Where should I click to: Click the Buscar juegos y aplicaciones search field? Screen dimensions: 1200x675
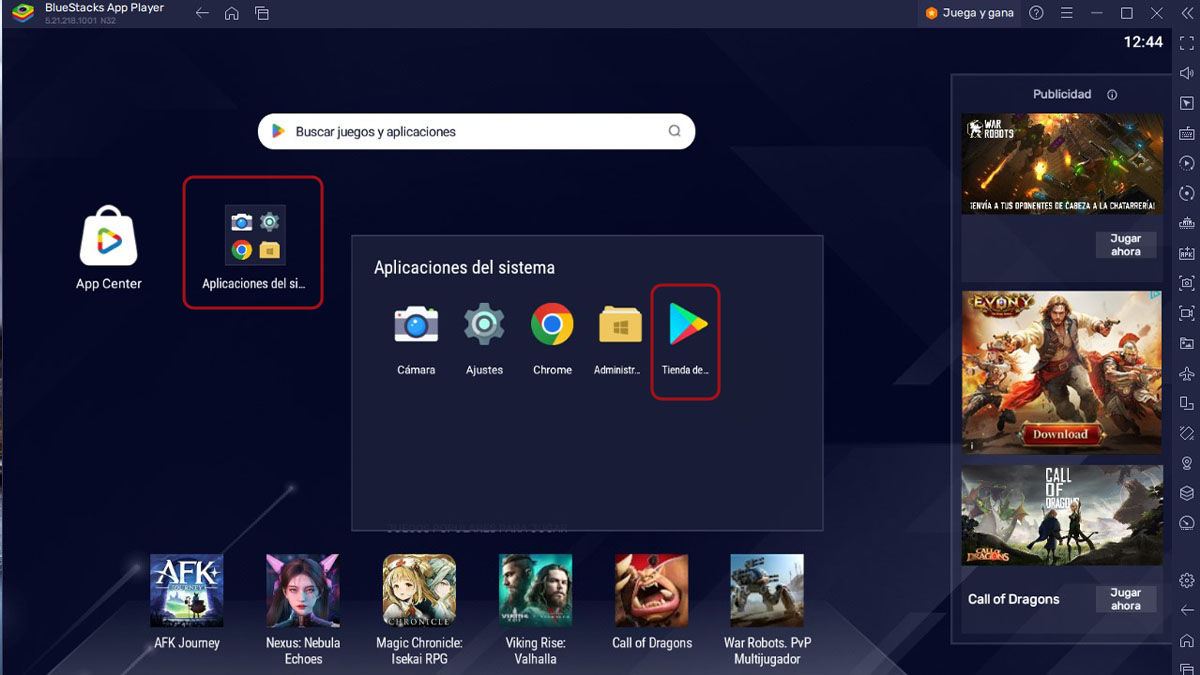tap(476, 131)
